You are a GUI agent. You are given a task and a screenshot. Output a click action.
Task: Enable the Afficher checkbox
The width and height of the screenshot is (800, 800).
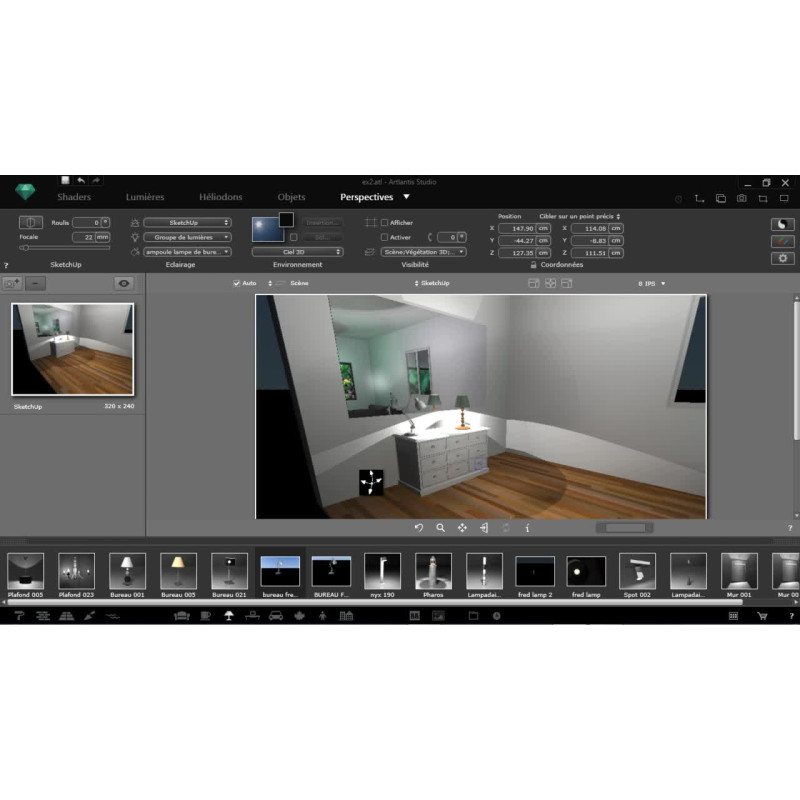coord(385,223)
